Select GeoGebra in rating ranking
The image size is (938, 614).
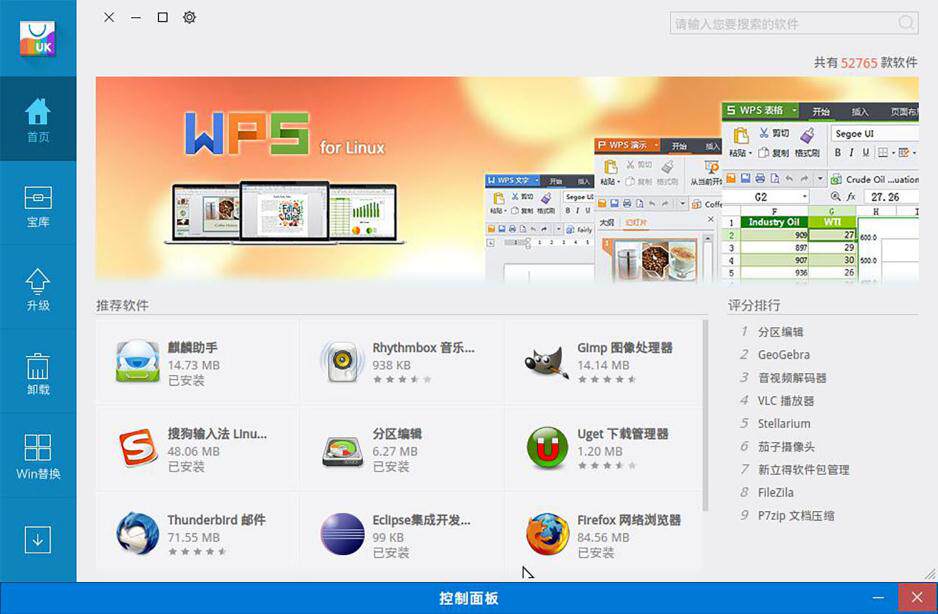[784, 355]
